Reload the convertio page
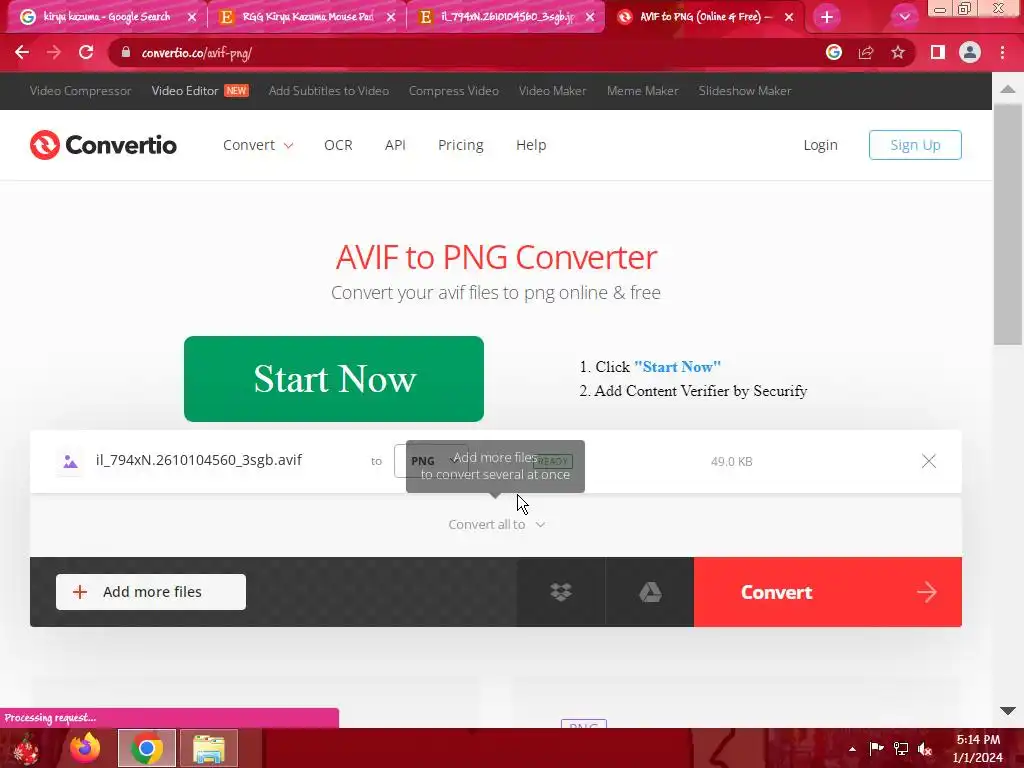The image size is (1024, 768). coord(86,52)
